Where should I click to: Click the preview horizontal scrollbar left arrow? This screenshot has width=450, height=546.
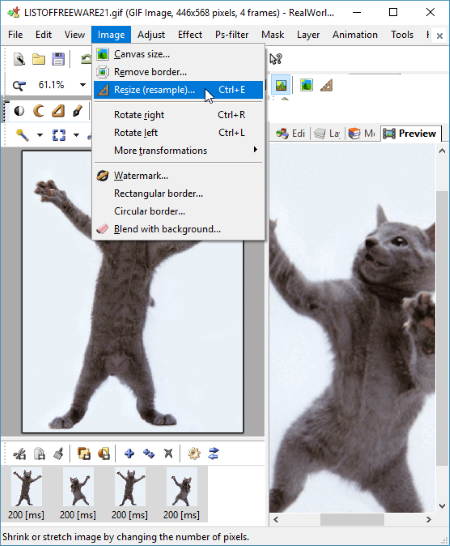point(276,520)
